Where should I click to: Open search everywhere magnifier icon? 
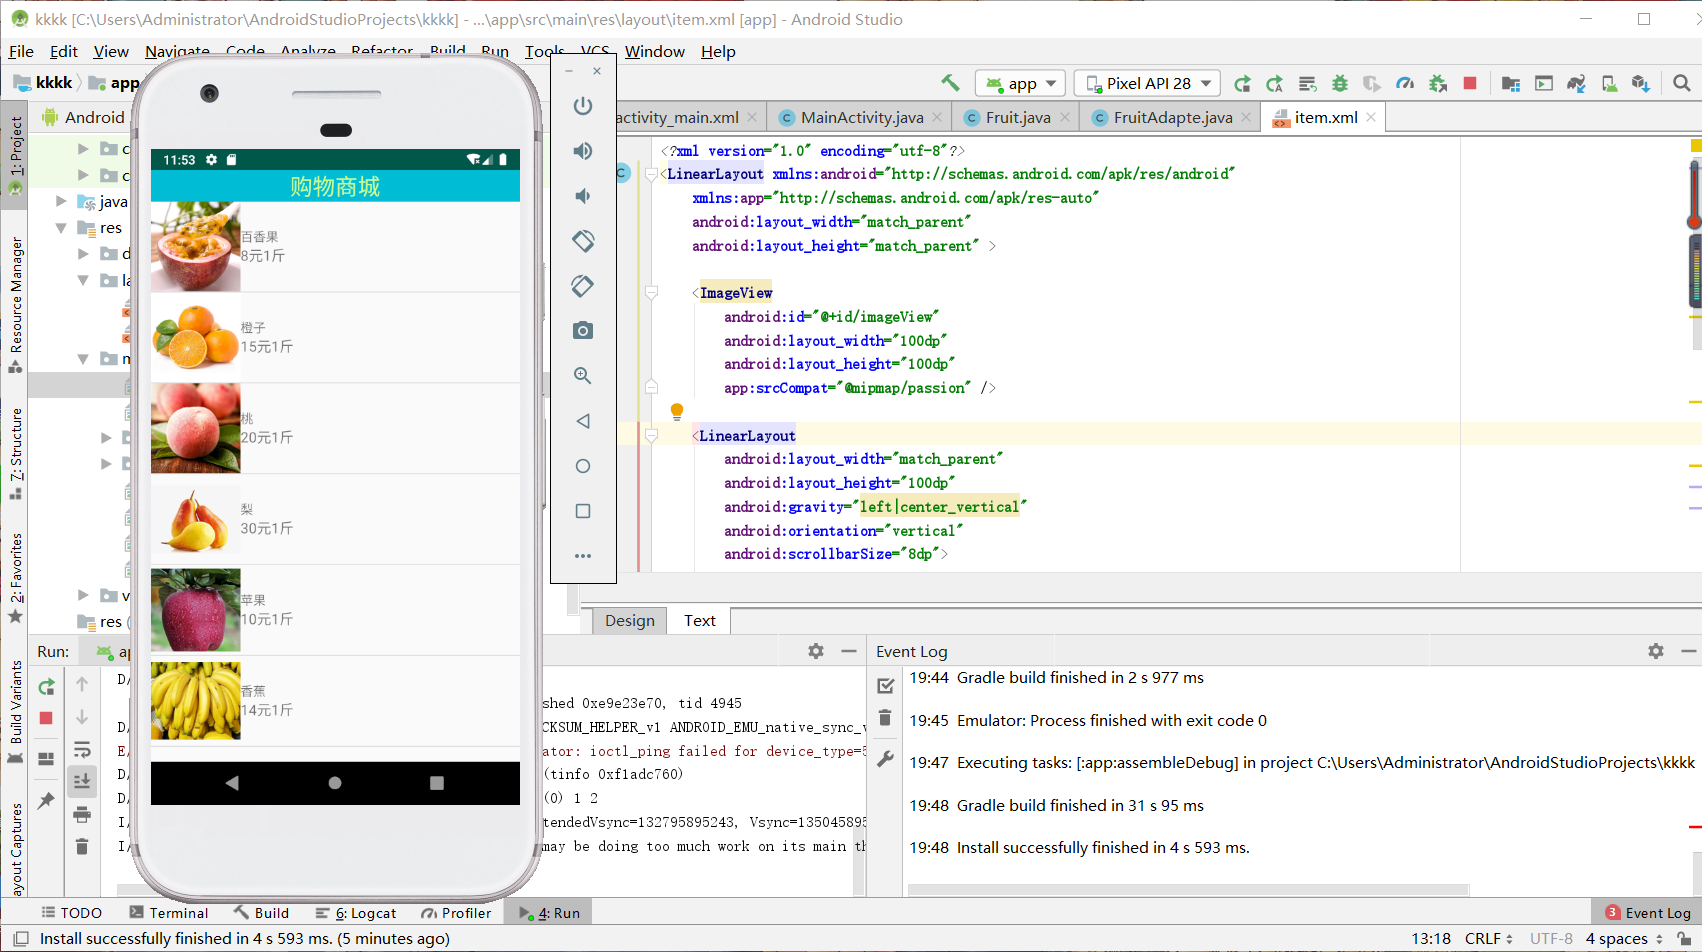[x=1682, y=84]
